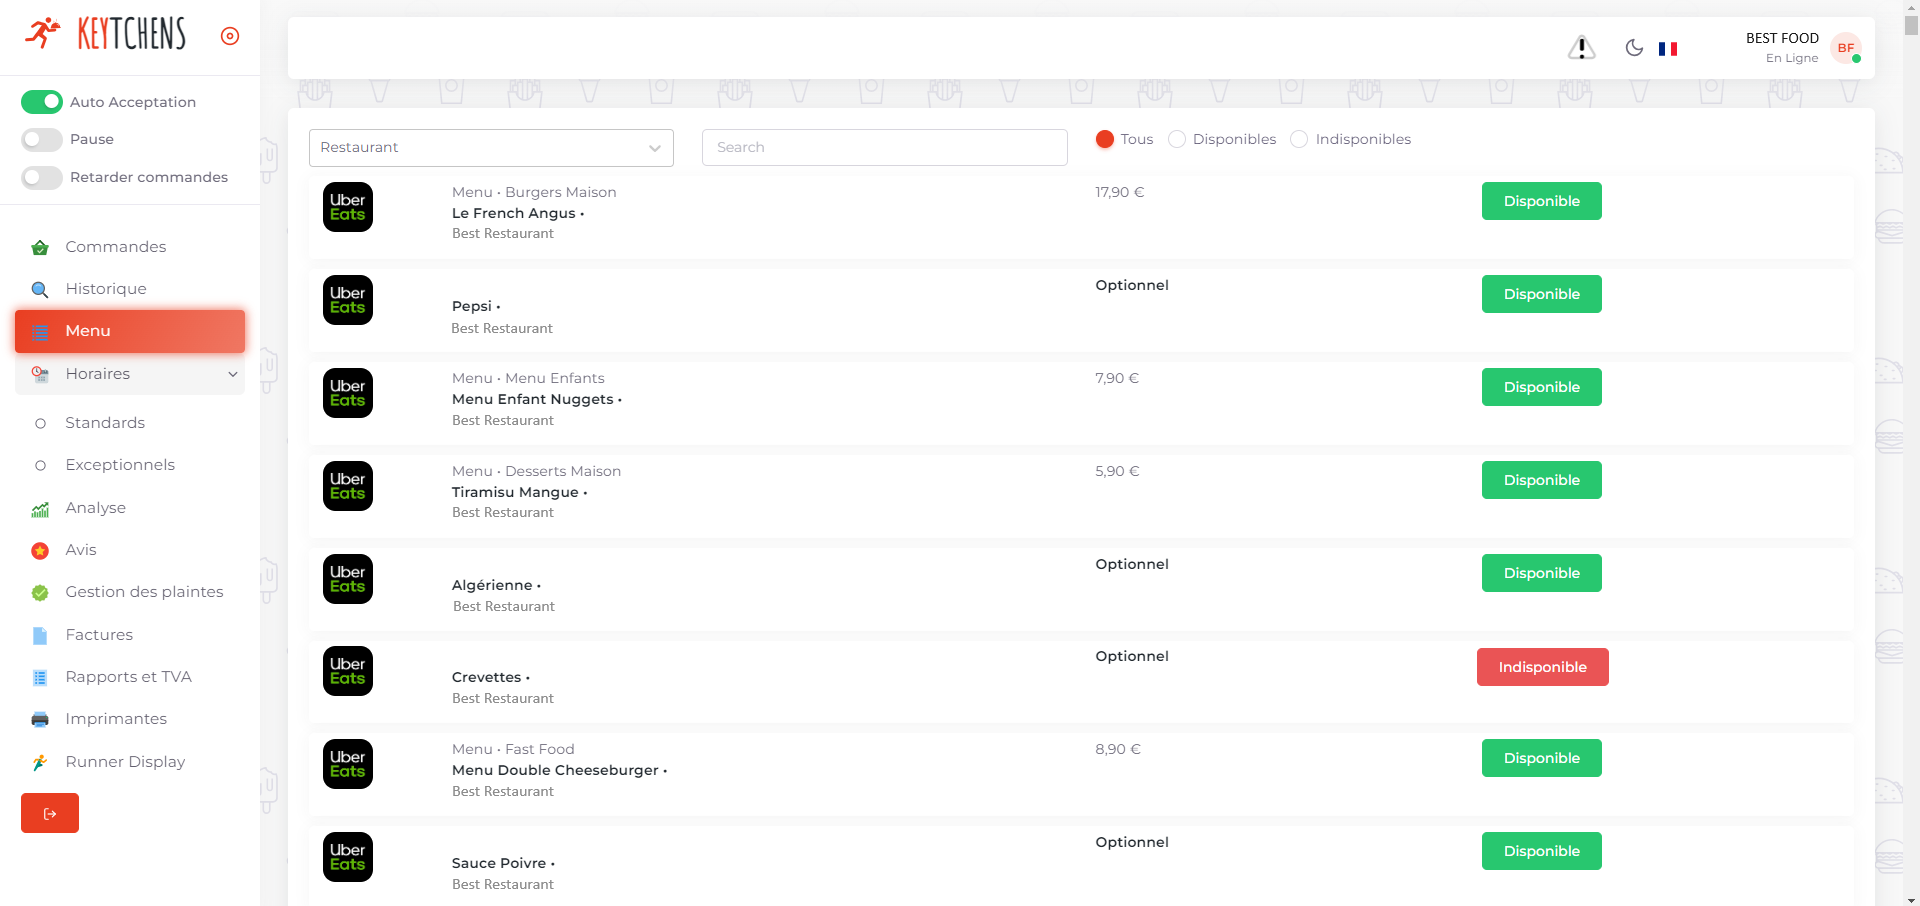Click the Uber Eats logo for Pepsi
This screenshot has width=1920, height=906.
coord(348,300)
